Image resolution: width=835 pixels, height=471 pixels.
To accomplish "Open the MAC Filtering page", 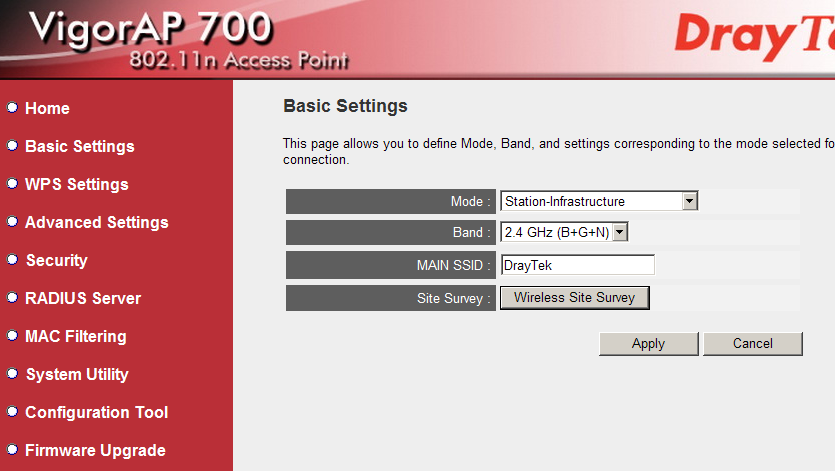I will tap(75, 336).
